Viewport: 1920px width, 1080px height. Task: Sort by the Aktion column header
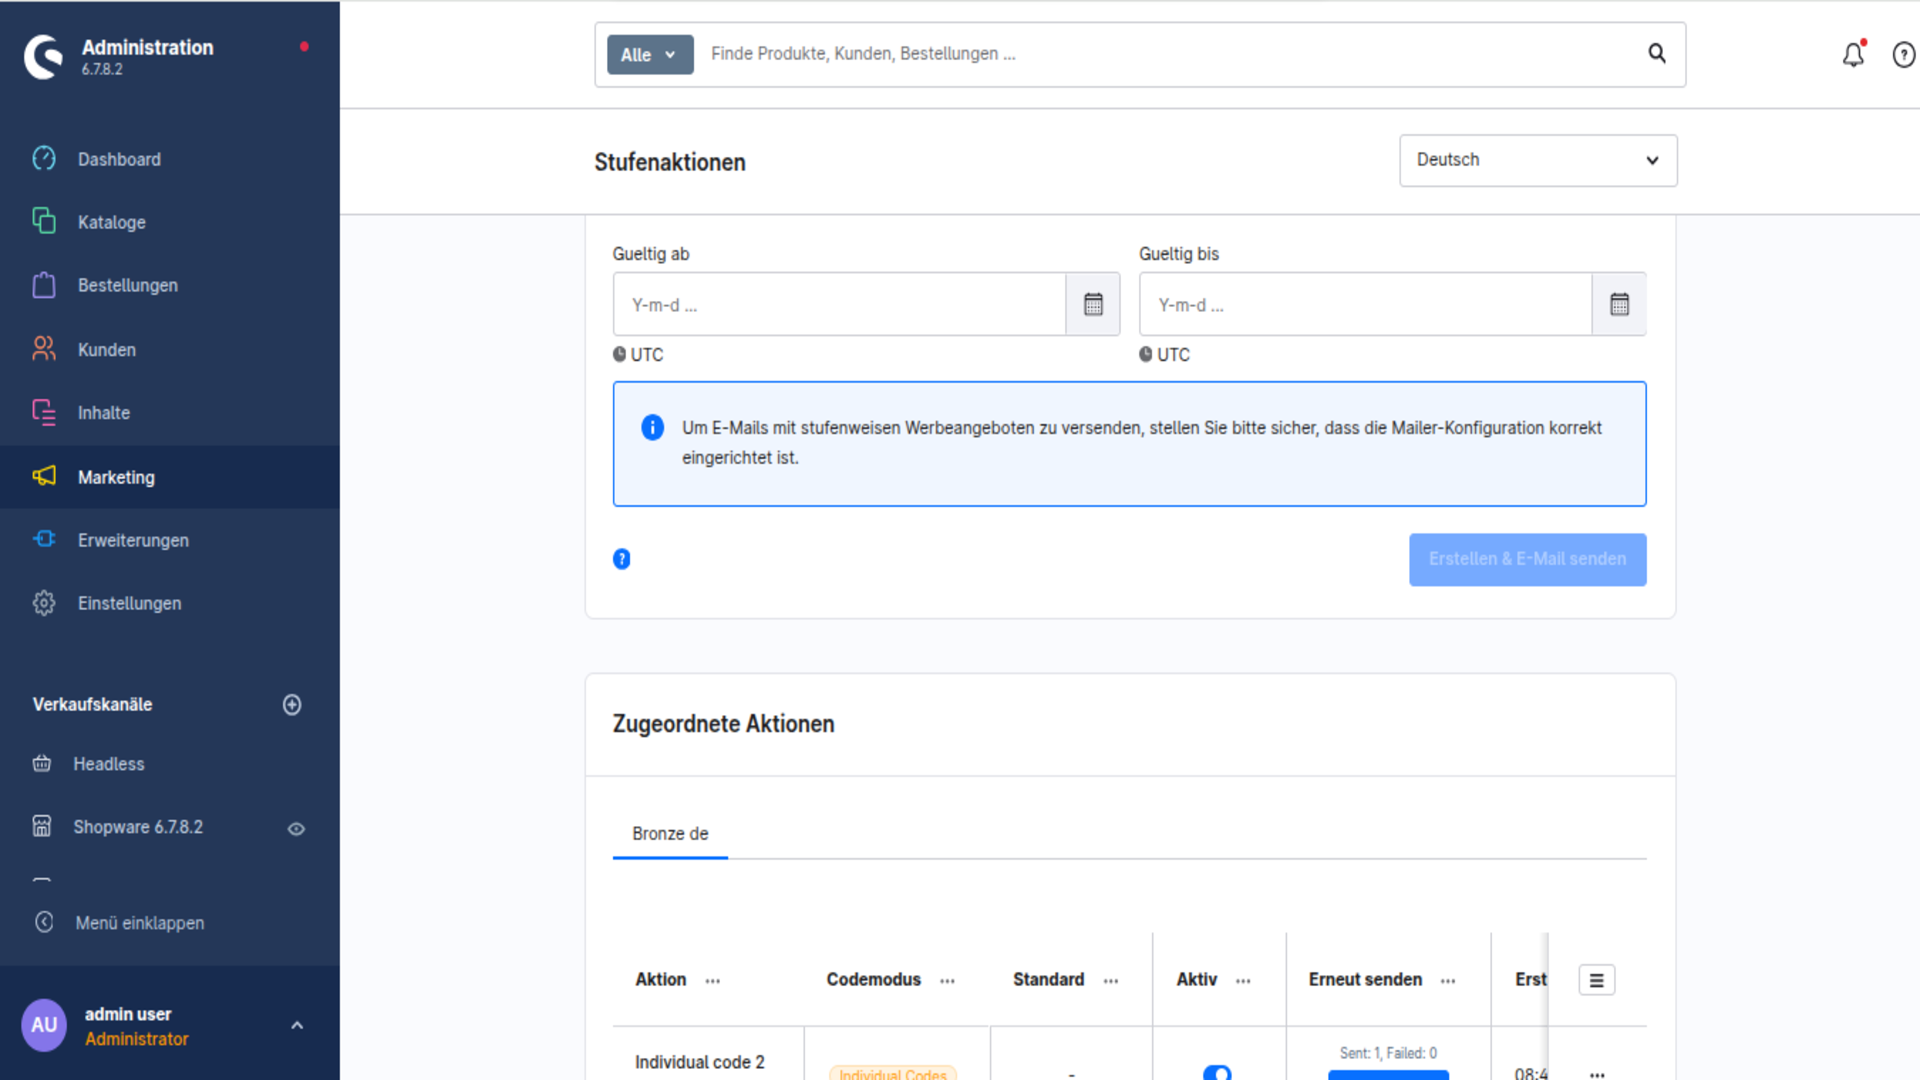660,980
